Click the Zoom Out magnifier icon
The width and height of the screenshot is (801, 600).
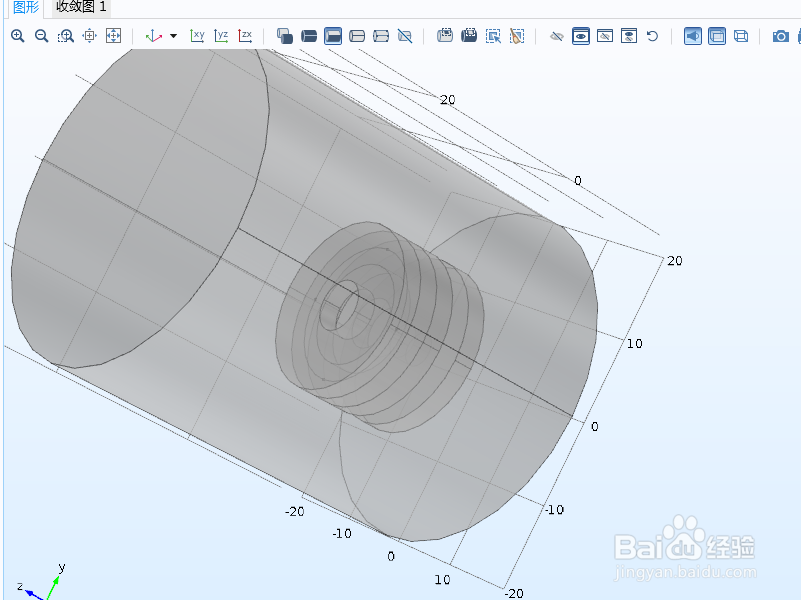pyautogui.click(x=41, y=36)
